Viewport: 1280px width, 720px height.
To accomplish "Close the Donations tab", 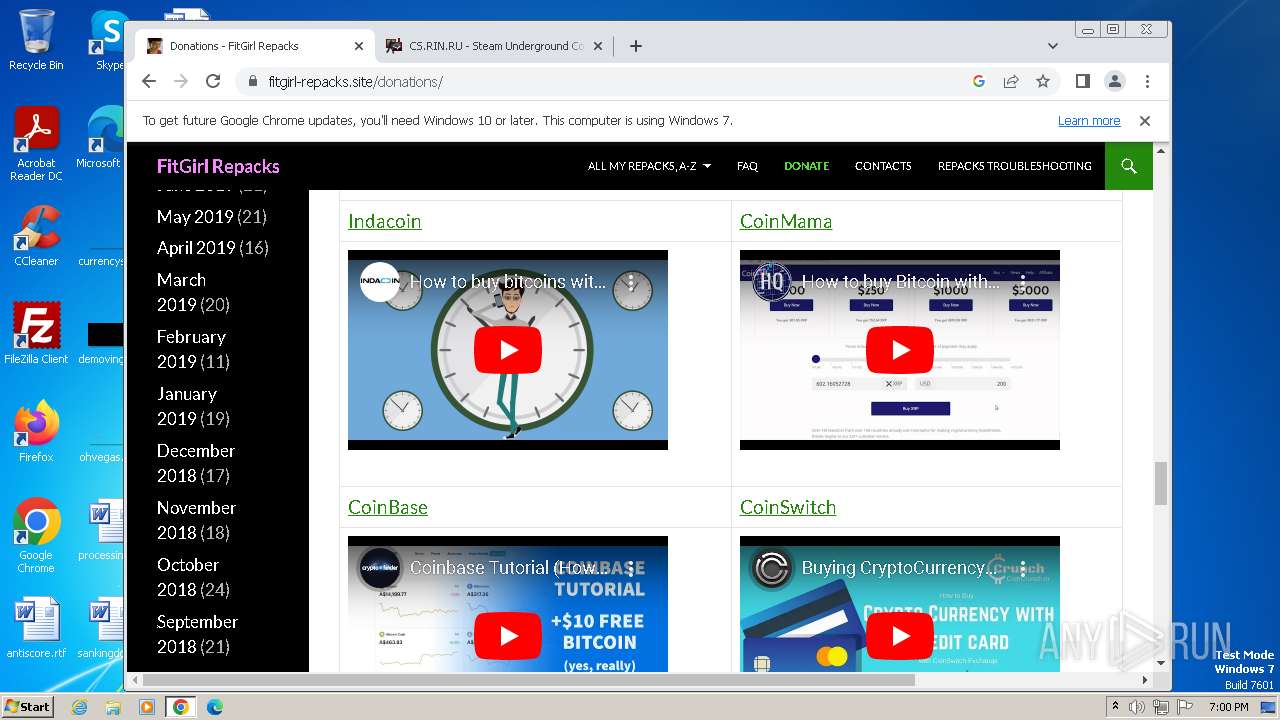I will (x=359, y=46).
